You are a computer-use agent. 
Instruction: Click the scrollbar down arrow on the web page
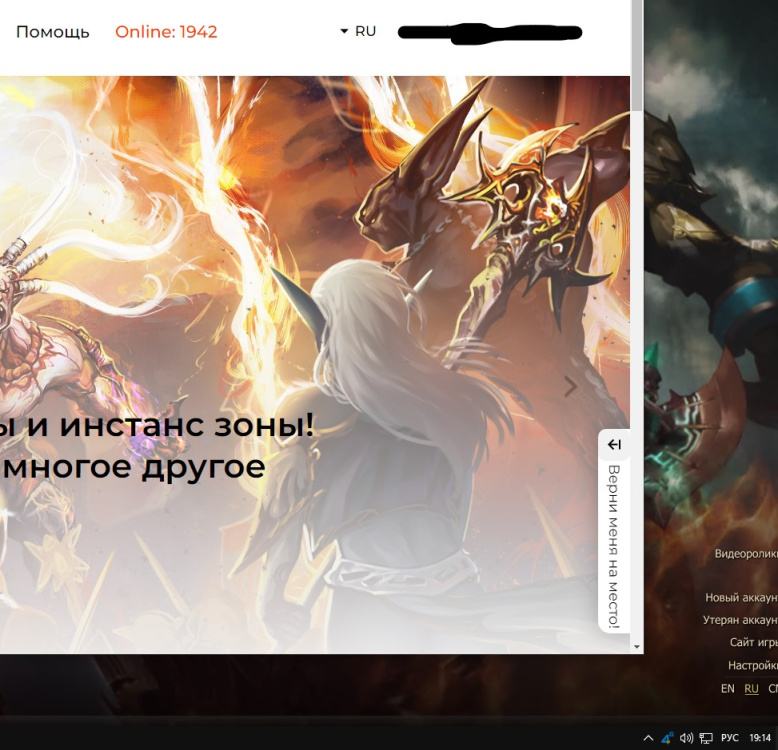637,646
